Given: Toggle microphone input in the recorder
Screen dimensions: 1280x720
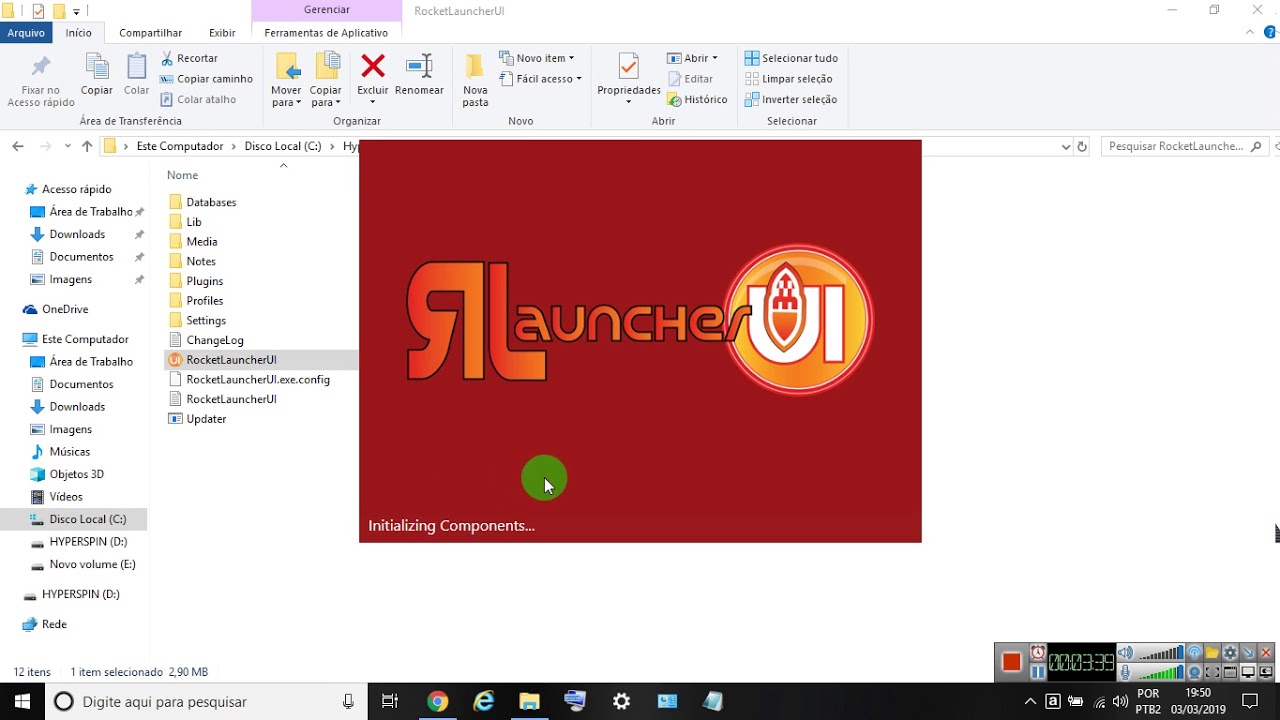Looking at the screenshot, I should tap(1125, 672).
